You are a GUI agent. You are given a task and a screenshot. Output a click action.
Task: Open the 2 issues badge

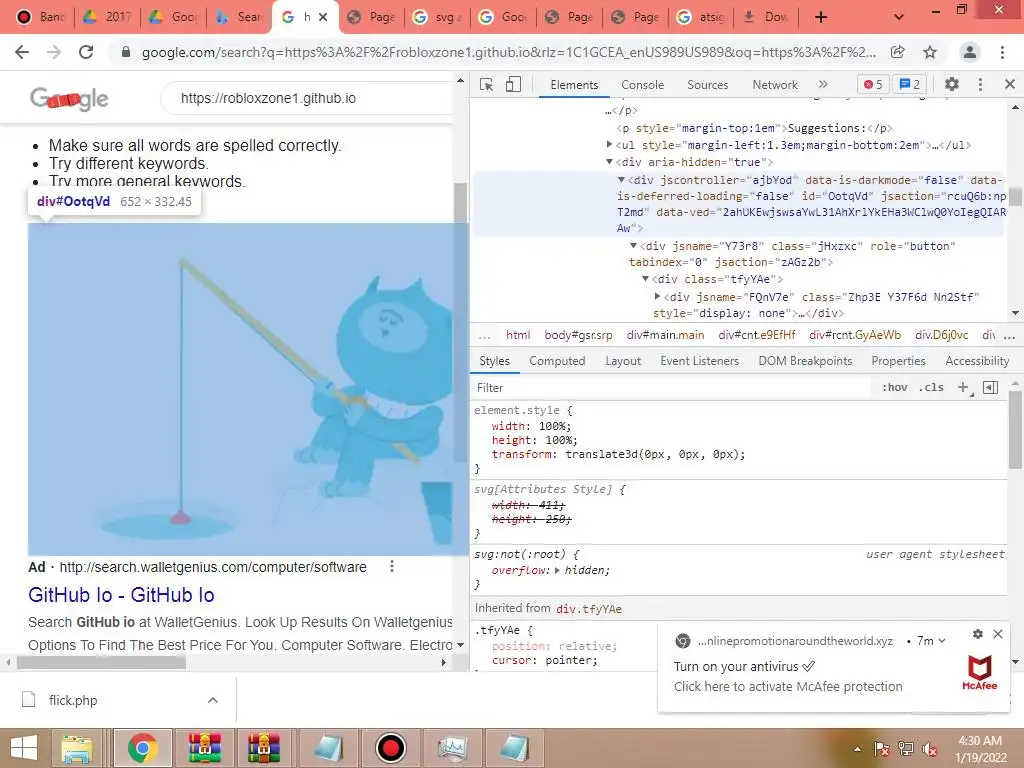[910, 84]
